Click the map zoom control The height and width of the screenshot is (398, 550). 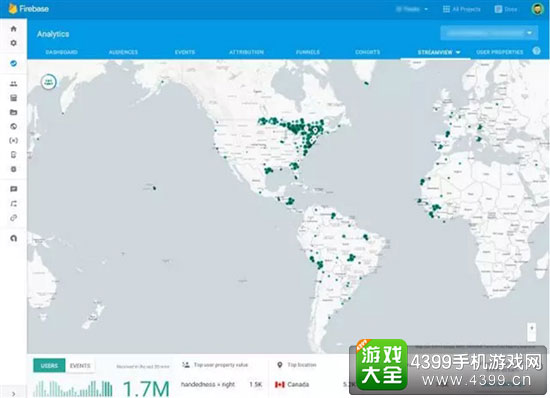coord(532,331)
